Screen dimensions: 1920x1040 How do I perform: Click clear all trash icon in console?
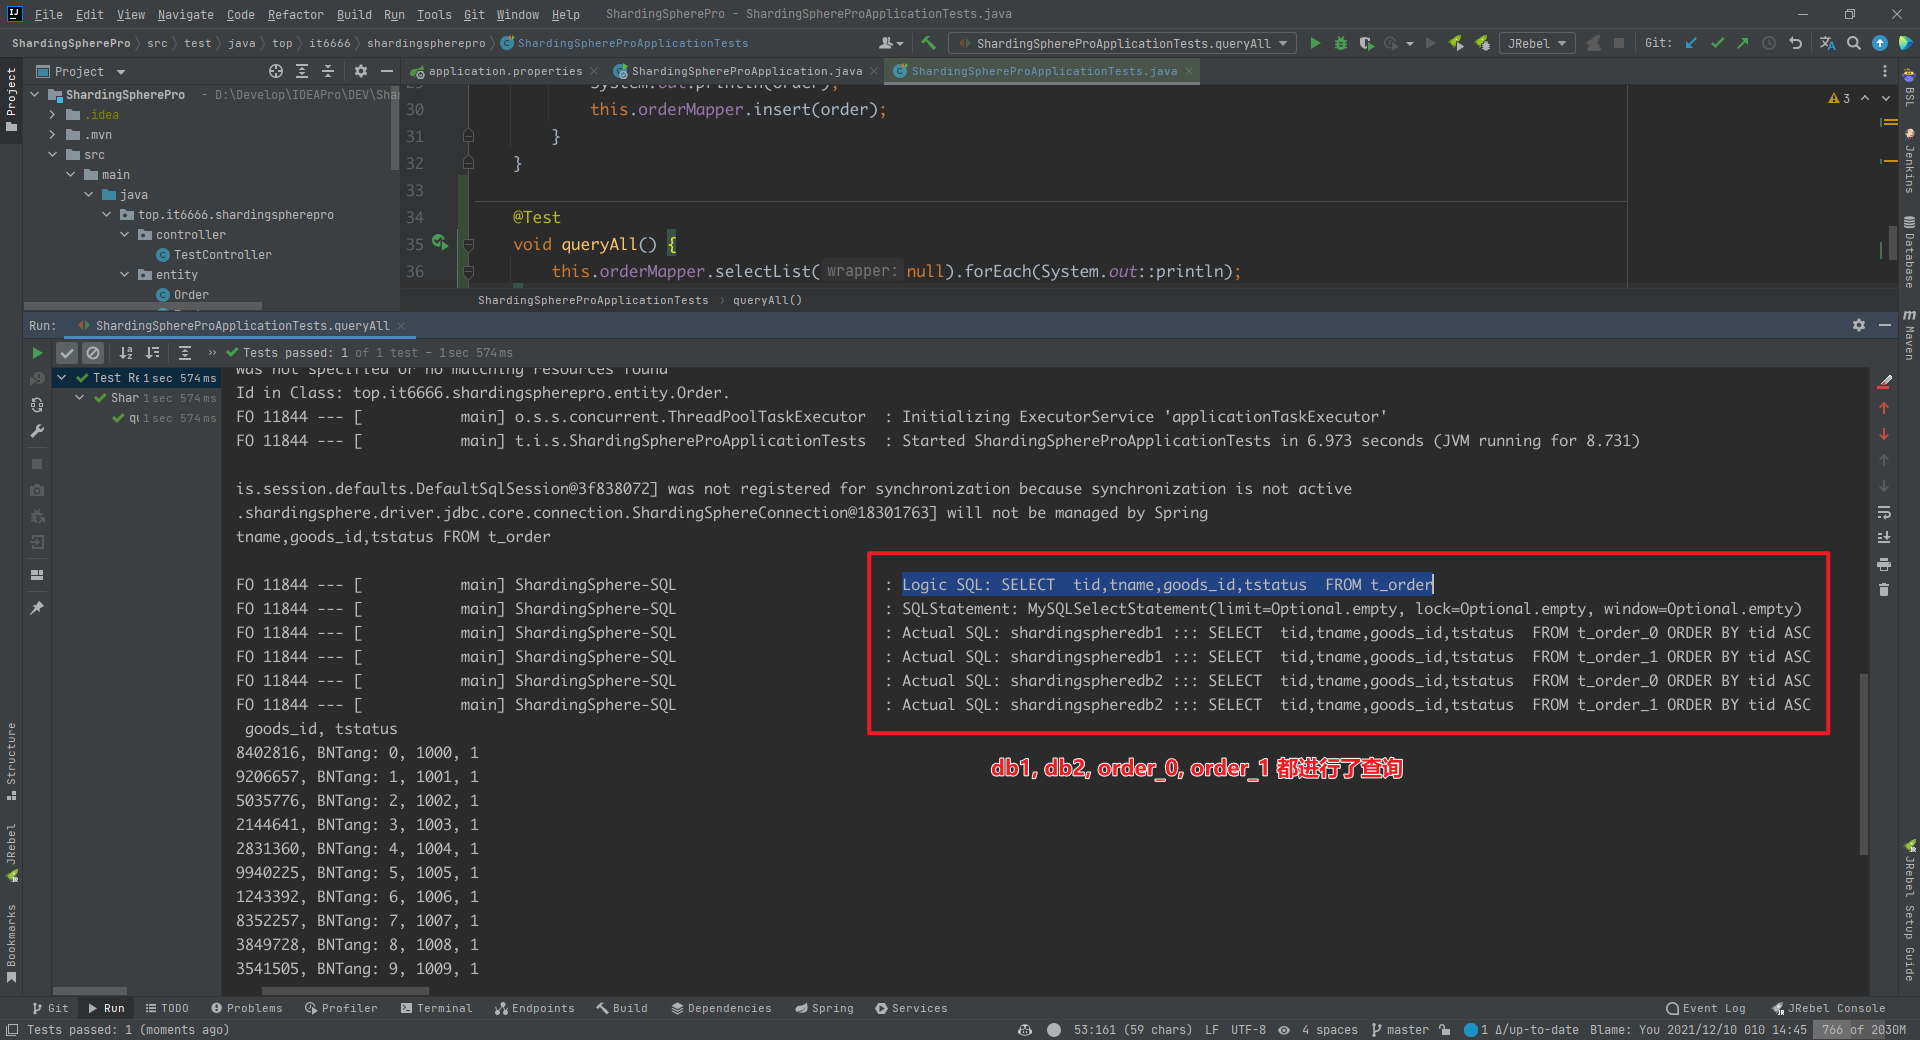click(x=1884, y=590)
